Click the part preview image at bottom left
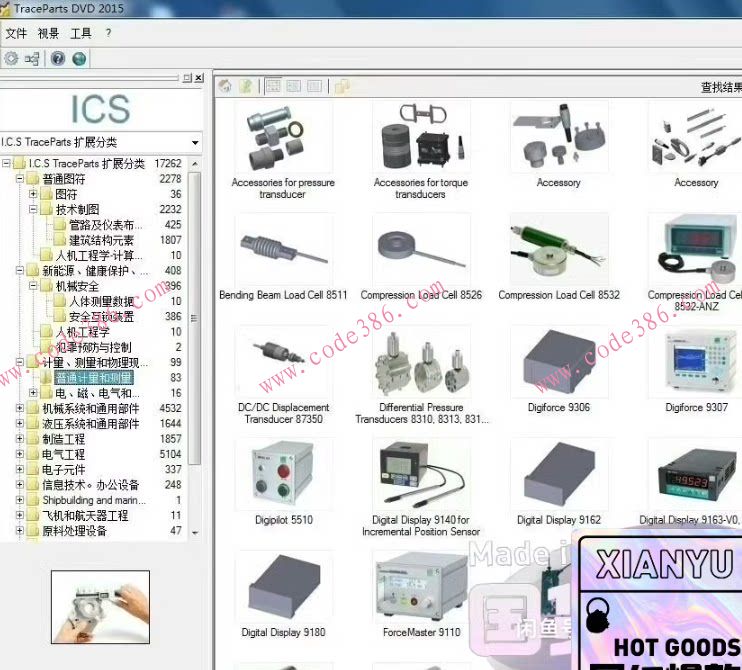This screenshot has width=742, height=670. pos(100,607)
